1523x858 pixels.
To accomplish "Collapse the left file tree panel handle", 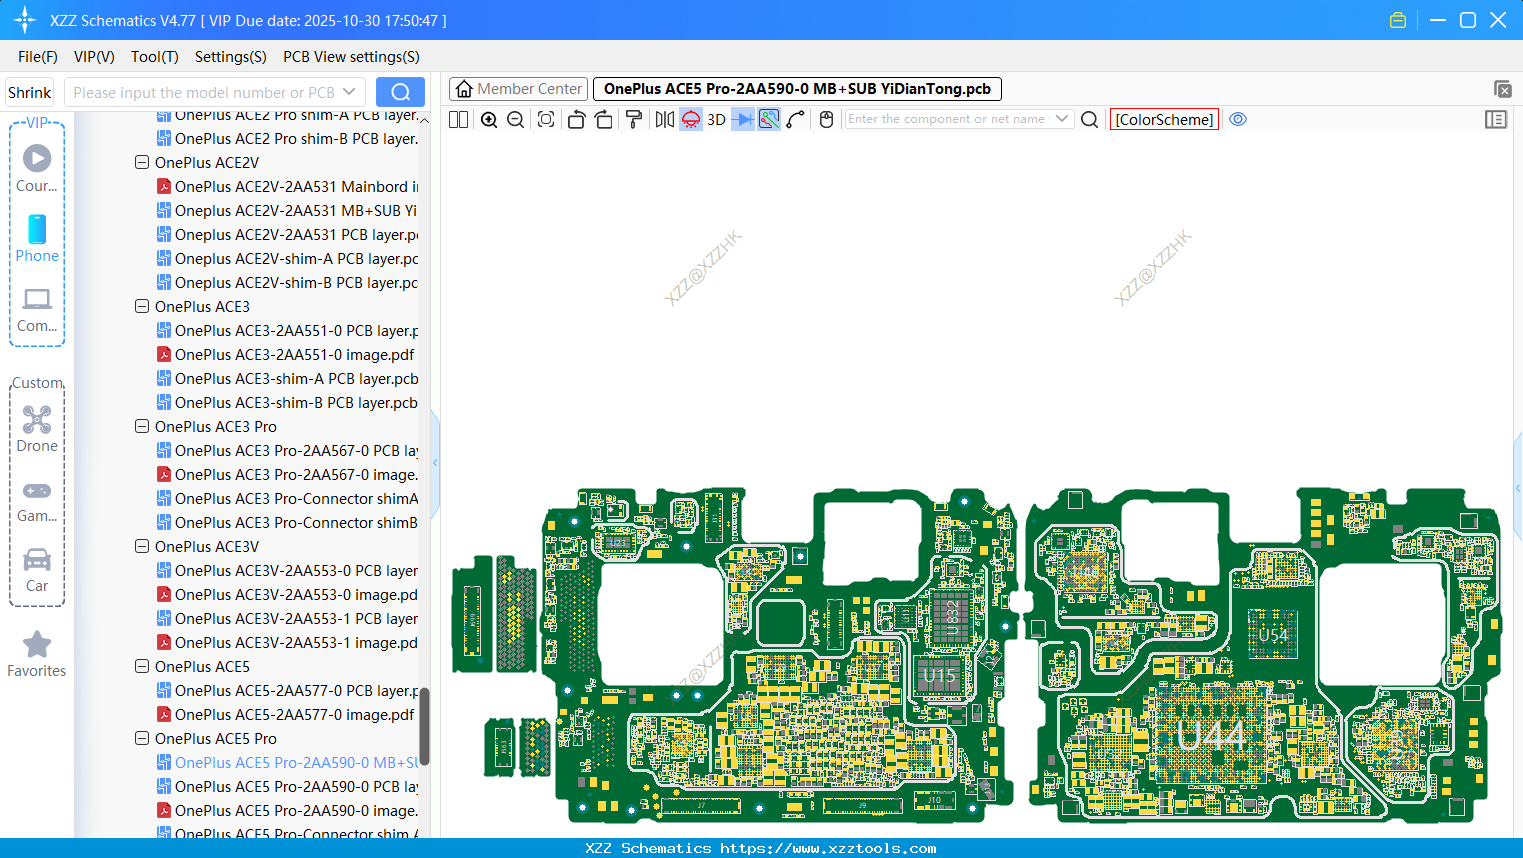I will pyautogui.click(x=435, y=463).
